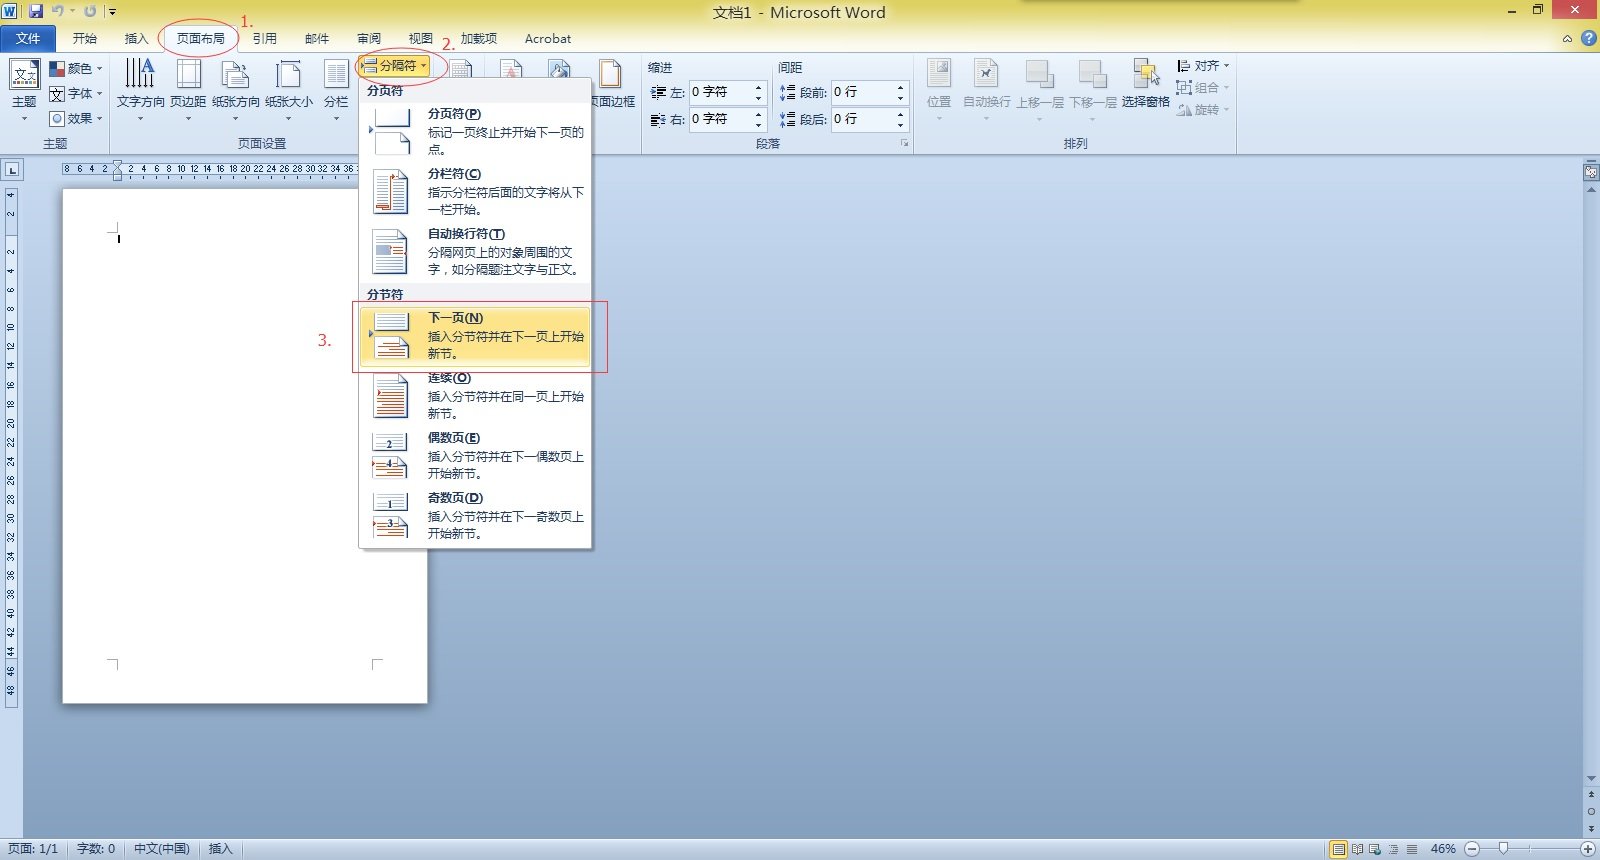Select the draft view icon
The height and width of the screenshot is (860, 1600).
tap(1411, 849)
